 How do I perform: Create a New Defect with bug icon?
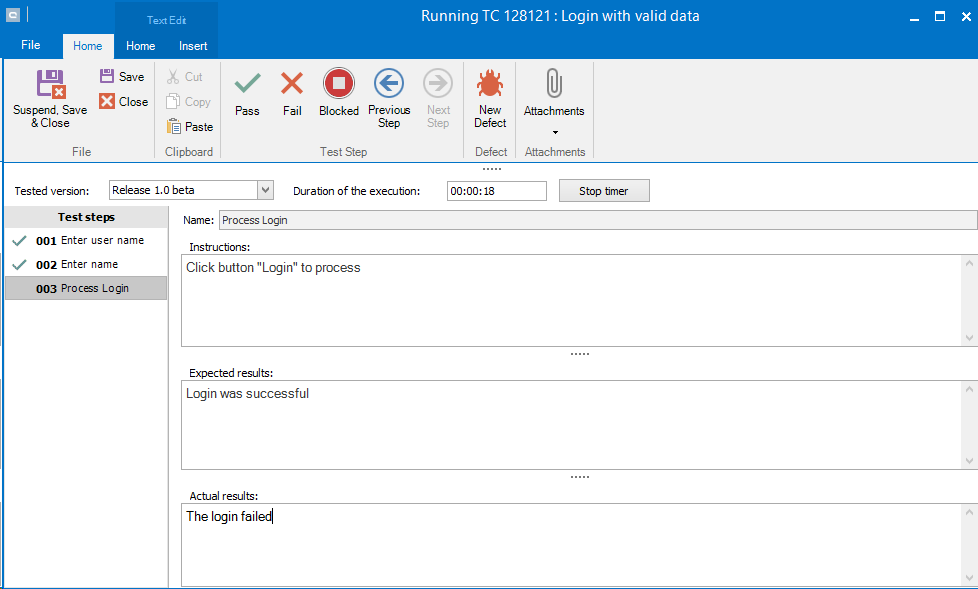[x=490, y=84]
